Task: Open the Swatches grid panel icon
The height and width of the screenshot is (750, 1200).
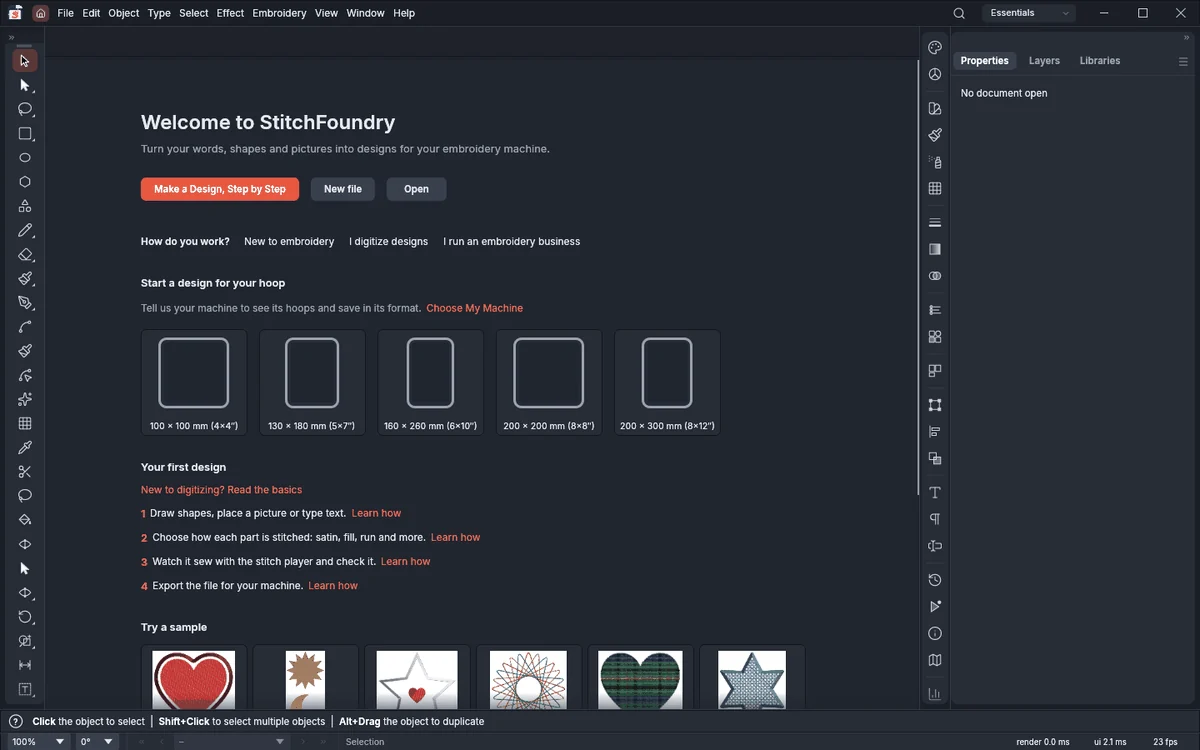Action: tap(935, 188)
